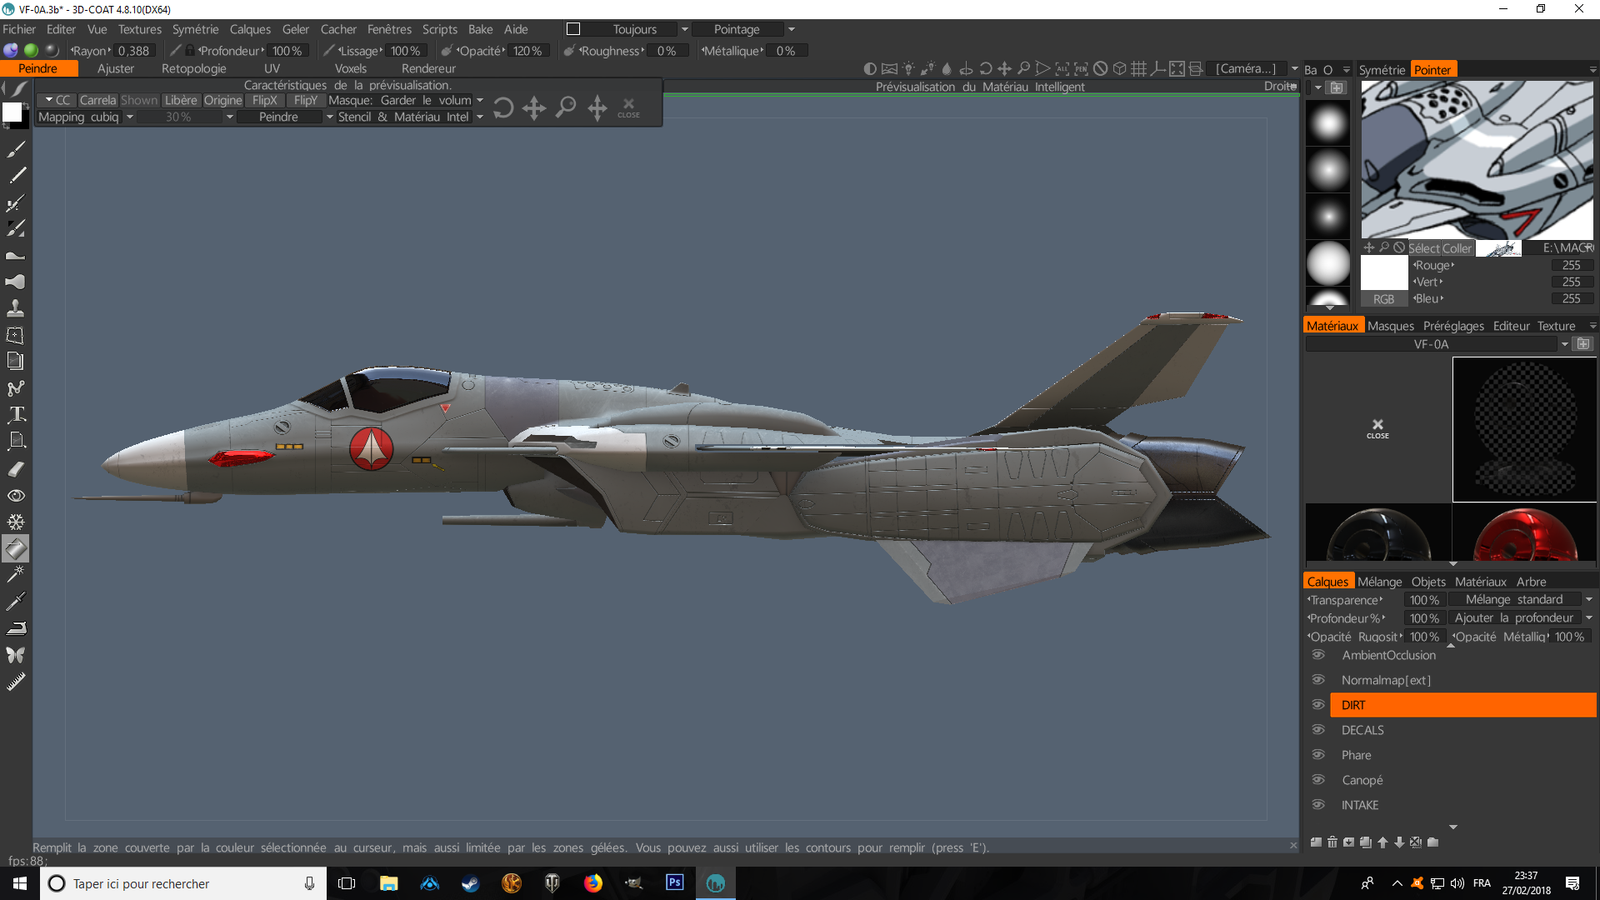Click the RGB button
The width and height of the screenshot is (1600, 900).
(1384, 299)
